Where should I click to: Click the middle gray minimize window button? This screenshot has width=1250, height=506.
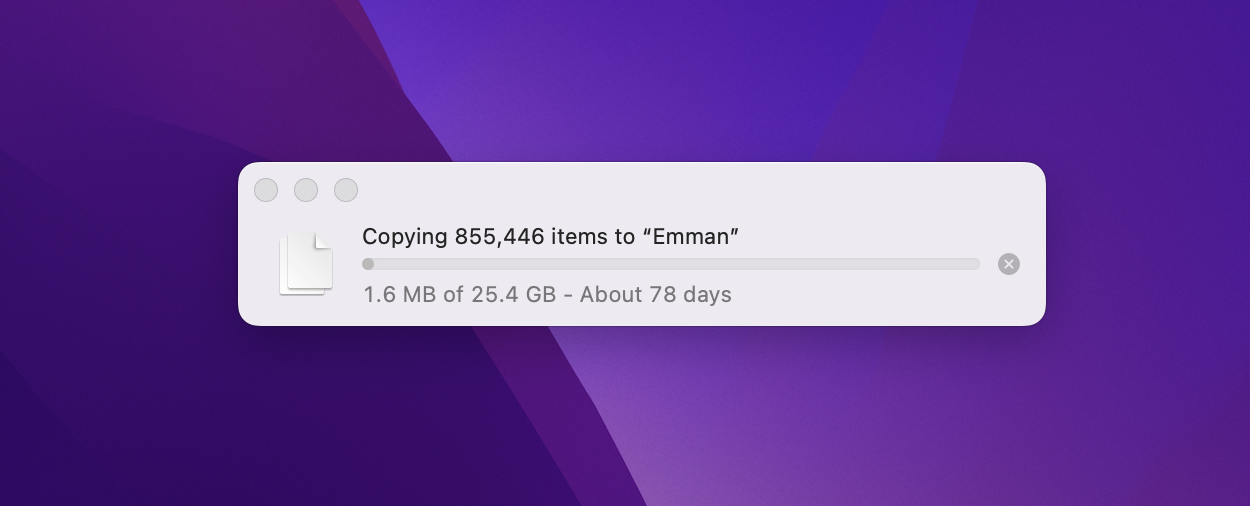coord(306,190)
